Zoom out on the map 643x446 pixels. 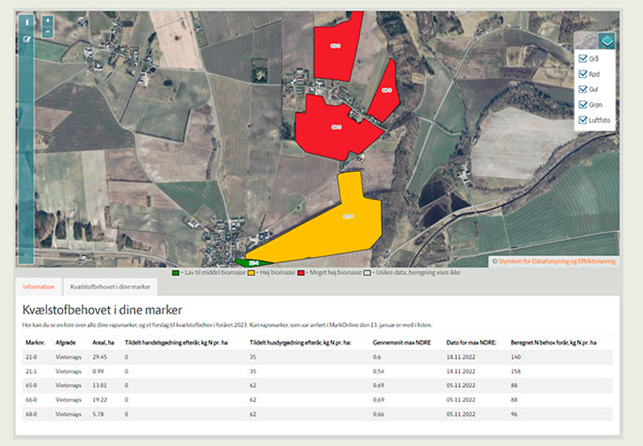(x=48, y=32)
